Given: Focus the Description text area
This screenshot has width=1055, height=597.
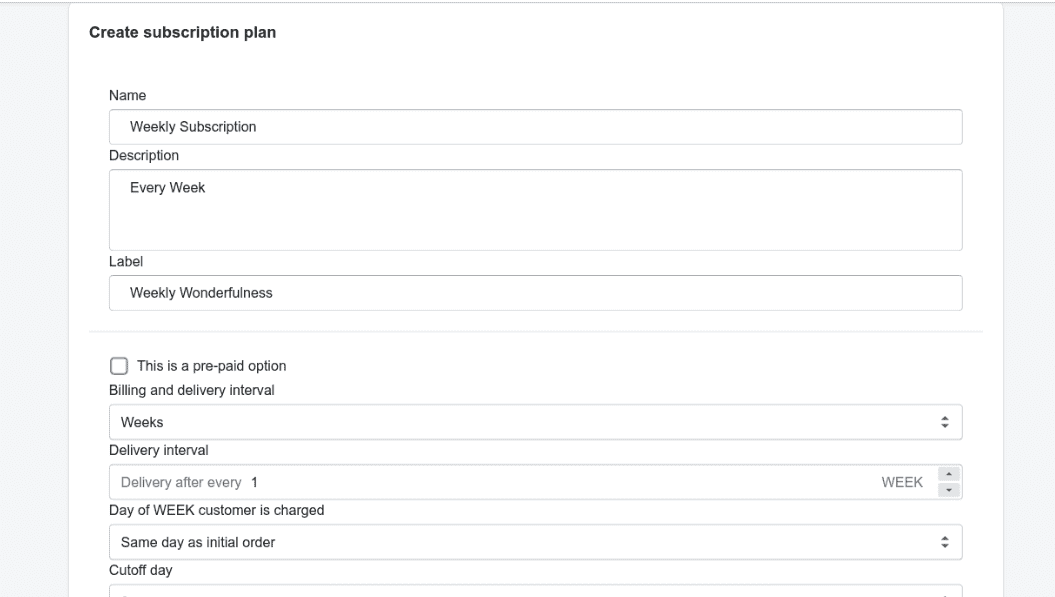Looking at the screenshot, I should (535, 209).
